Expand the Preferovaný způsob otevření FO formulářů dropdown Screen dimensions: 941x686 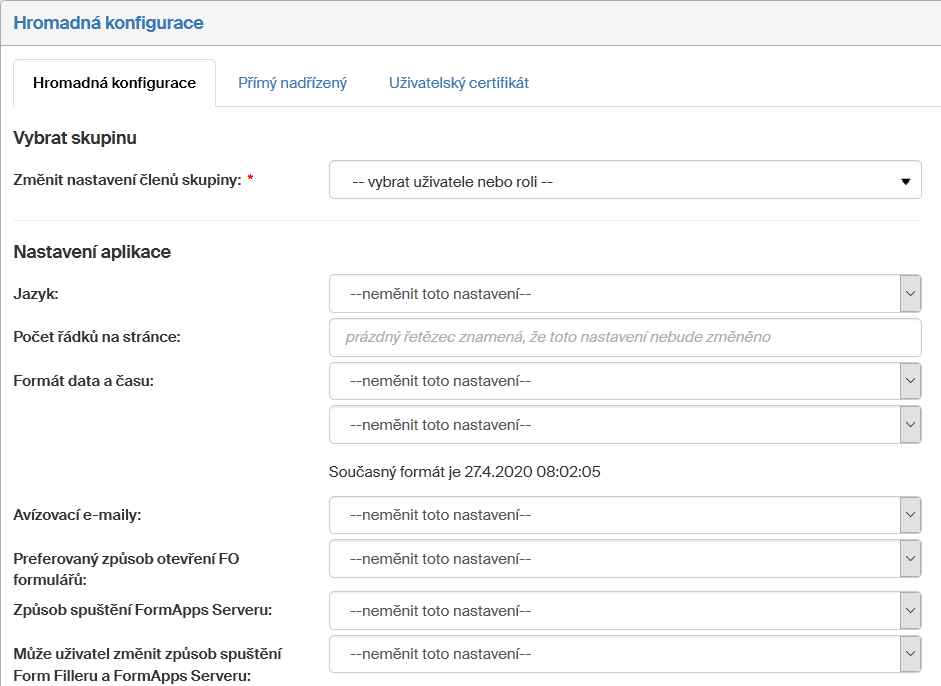click(x=615, y=559)
